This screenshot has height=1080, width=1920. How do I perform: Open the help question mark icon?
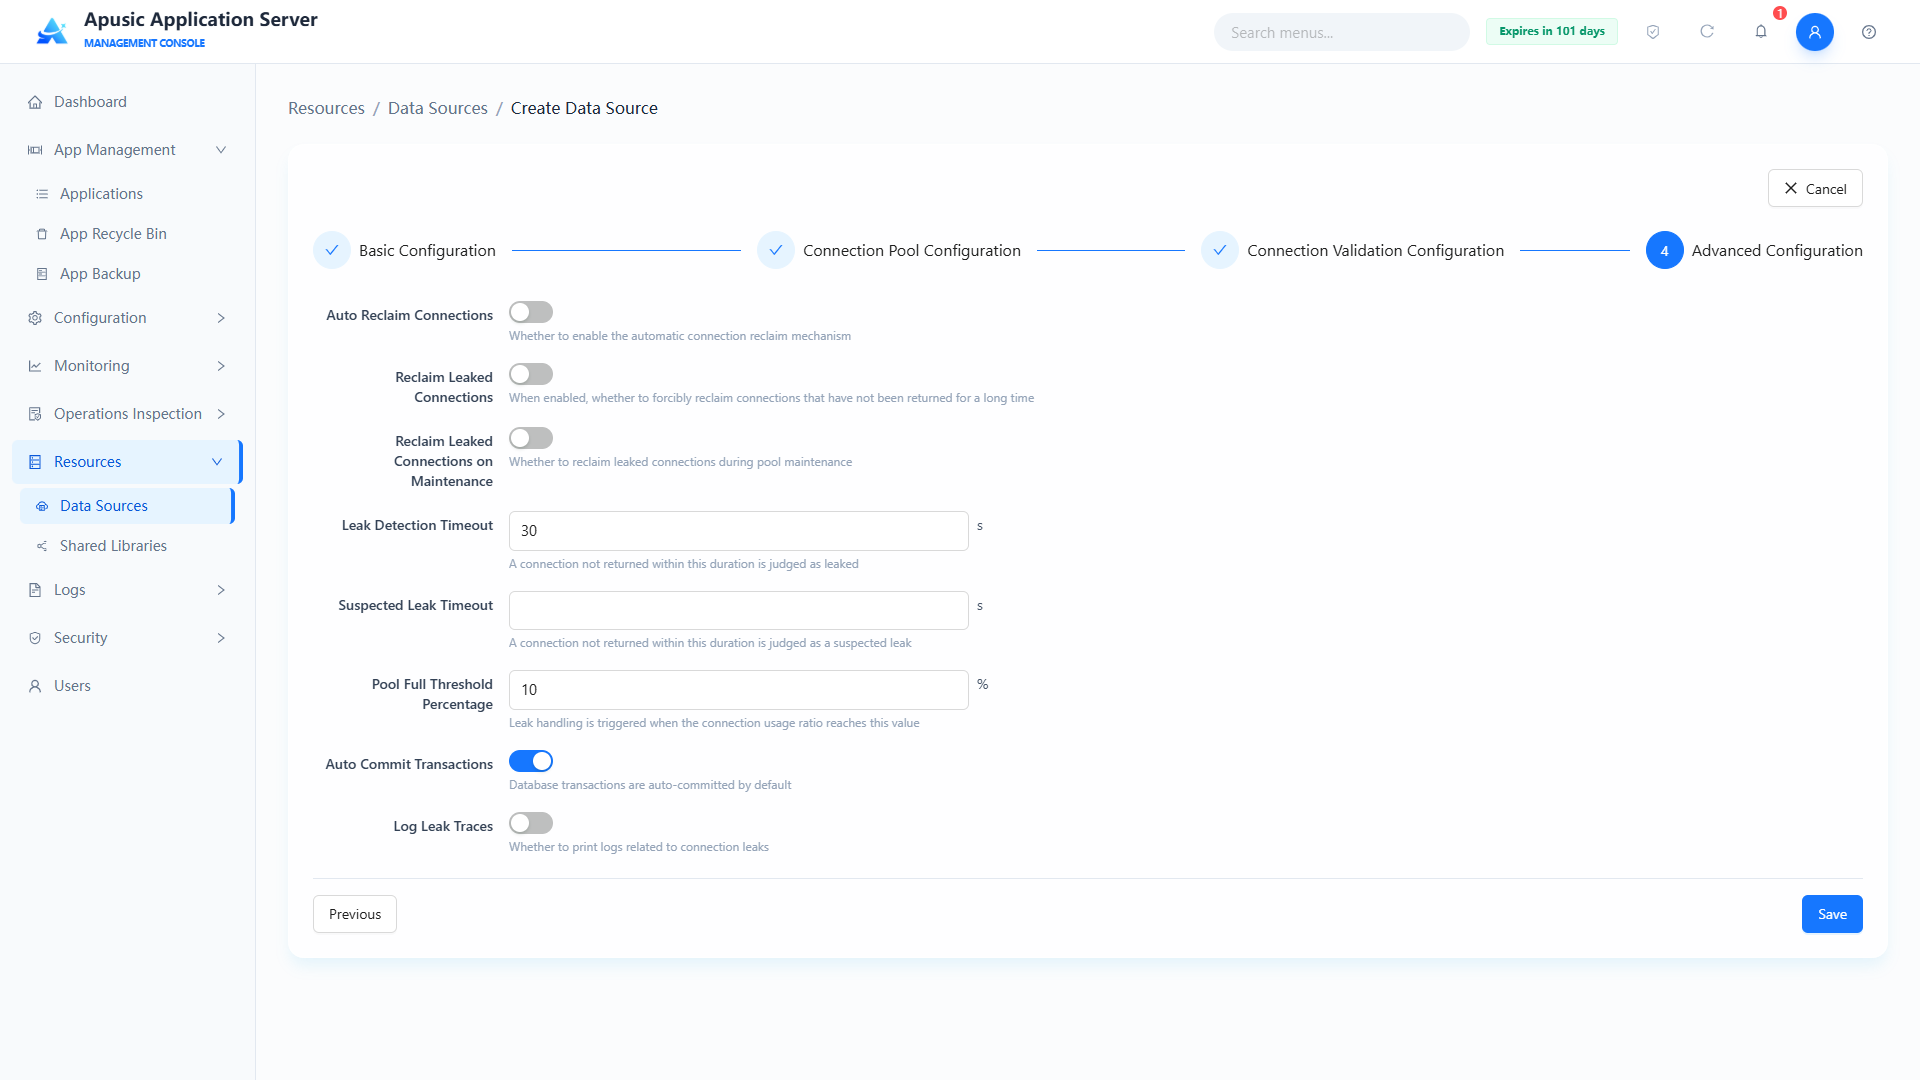pos(1869,32)
